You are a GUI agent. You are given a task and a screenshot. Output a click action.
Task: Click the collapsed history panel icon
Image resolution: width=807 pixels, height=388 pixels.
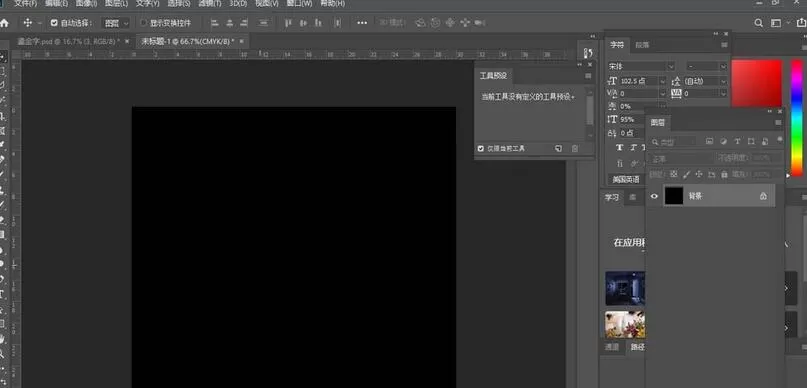point(589,54)
